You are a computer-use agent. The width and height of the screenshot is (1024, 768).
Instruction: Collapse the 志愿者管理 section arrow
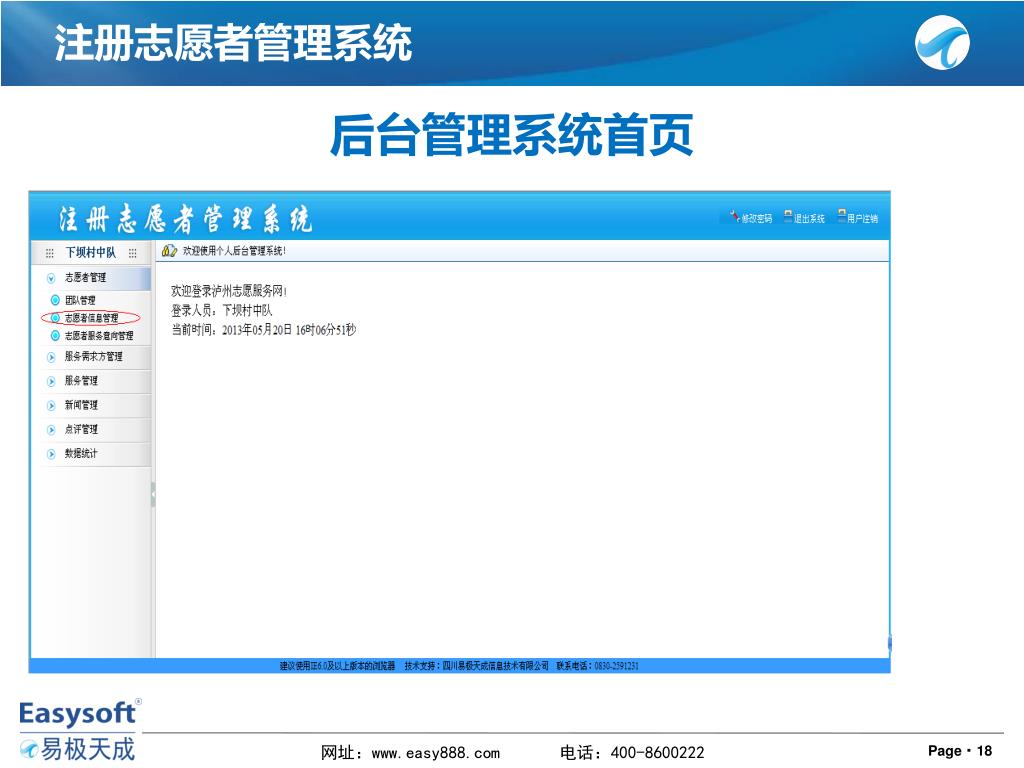pos(51,278)
